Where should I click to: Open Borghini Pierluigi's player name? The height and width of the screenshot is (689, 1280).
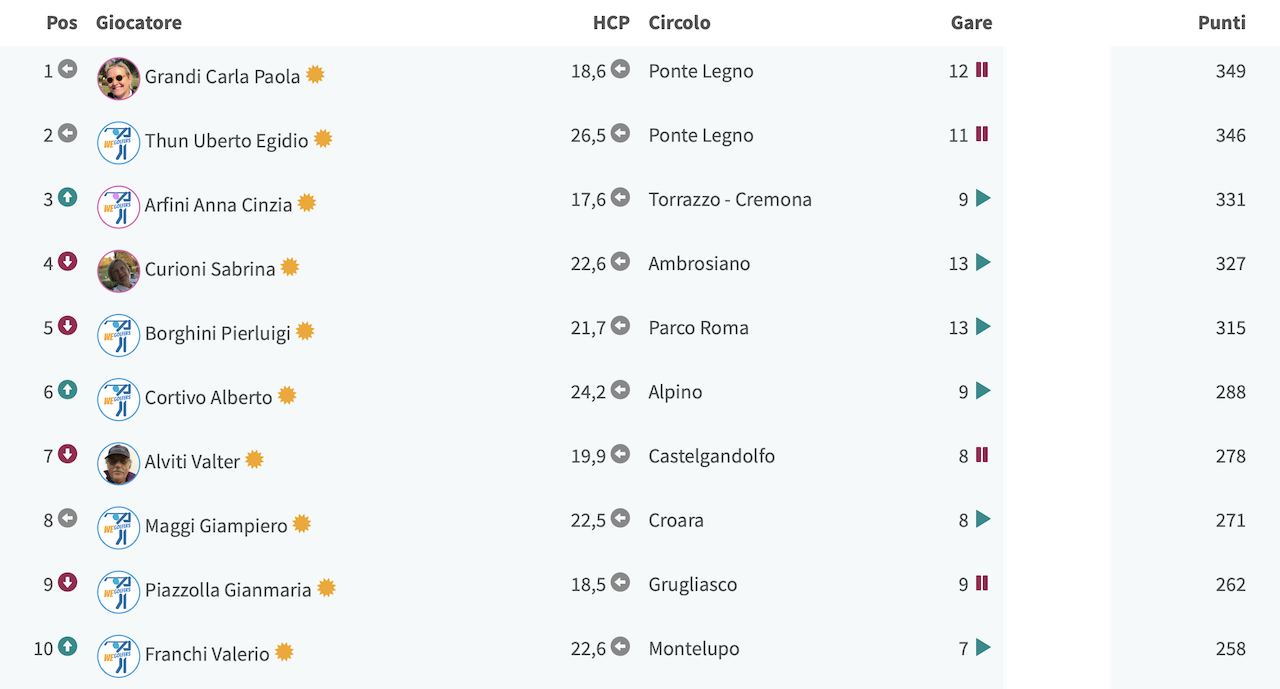tap(218, 333)
